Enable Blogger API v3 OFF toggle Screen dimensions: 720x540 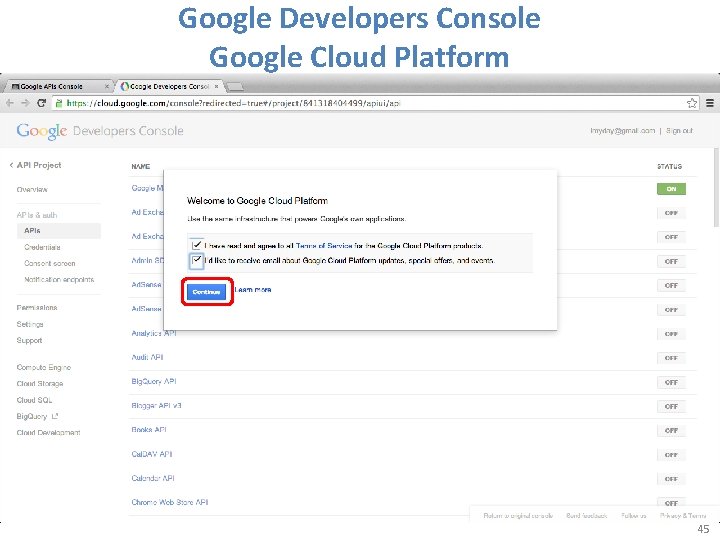(x=671, y=406)
